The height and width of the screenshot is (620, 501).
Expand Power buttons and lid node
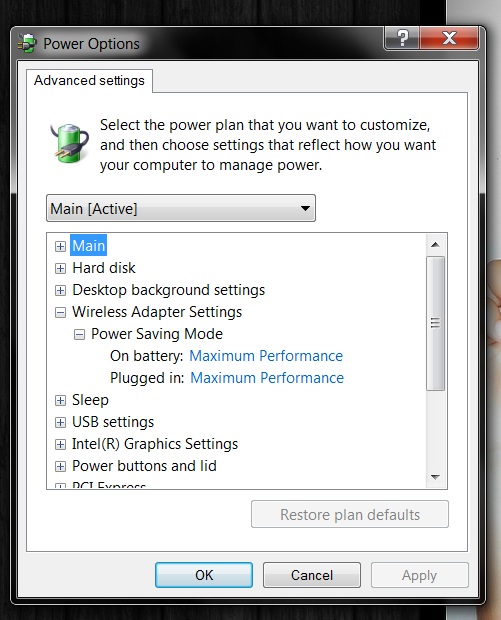[x=60, y=467]
